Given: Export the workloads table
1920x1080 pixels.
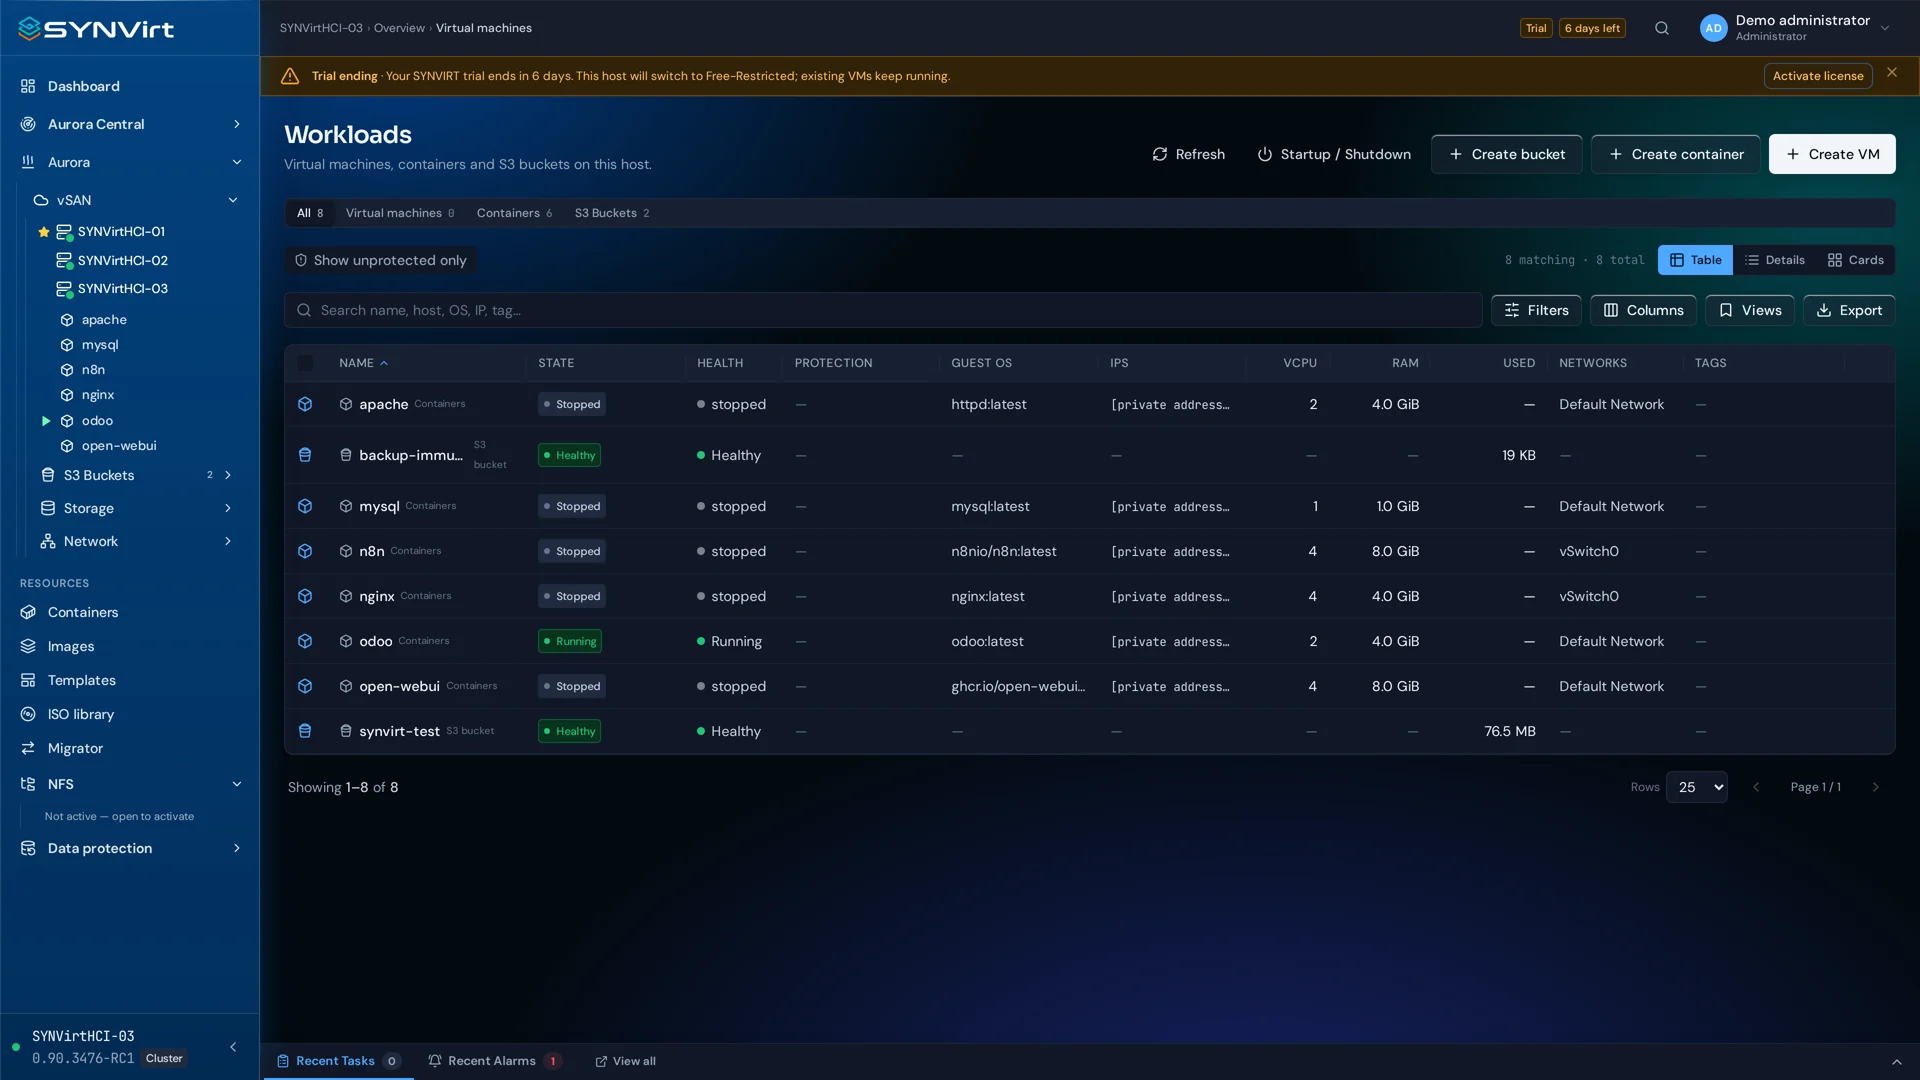Looking at the screenshot, I should click(x=1849, y=310).
